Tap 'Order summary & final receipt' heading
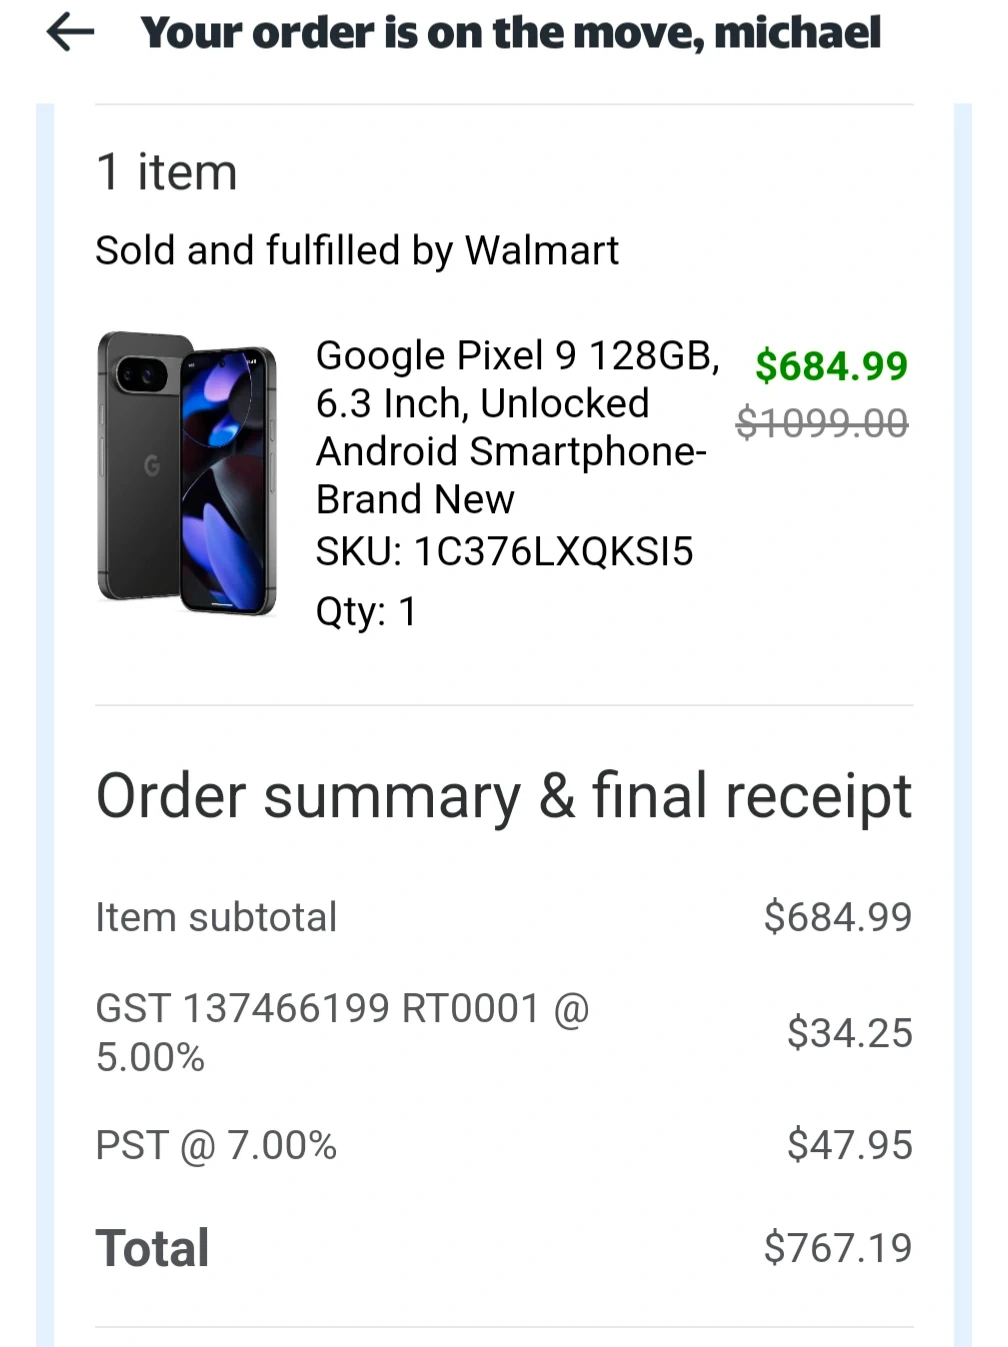Viewport: 1008px width, 1347px height. point(503,796)
